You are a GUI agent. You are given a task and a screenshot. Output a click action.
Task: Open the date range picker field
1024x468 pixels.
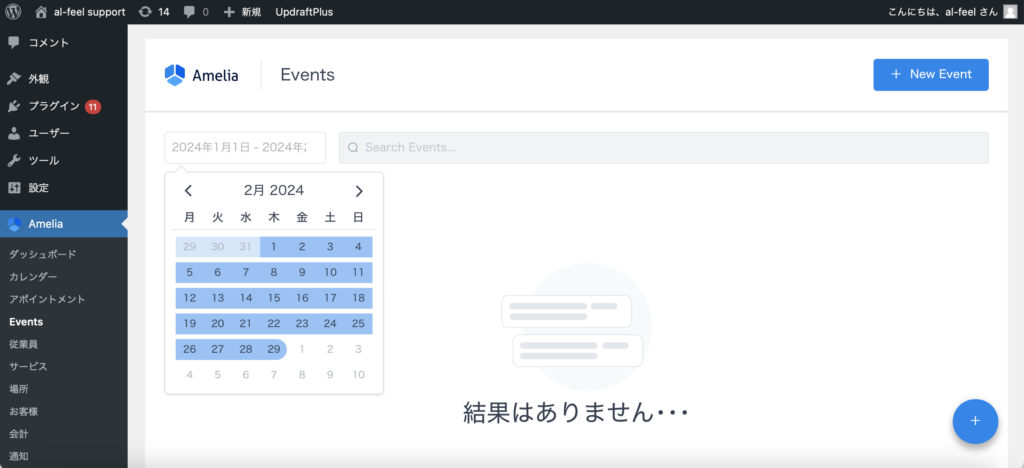coord(245,147)
